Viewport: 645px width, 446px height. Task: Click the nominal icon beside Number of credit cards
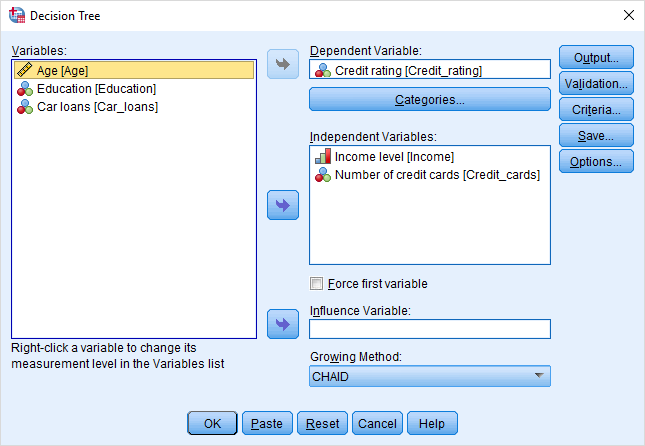click(x=322, y=175)
